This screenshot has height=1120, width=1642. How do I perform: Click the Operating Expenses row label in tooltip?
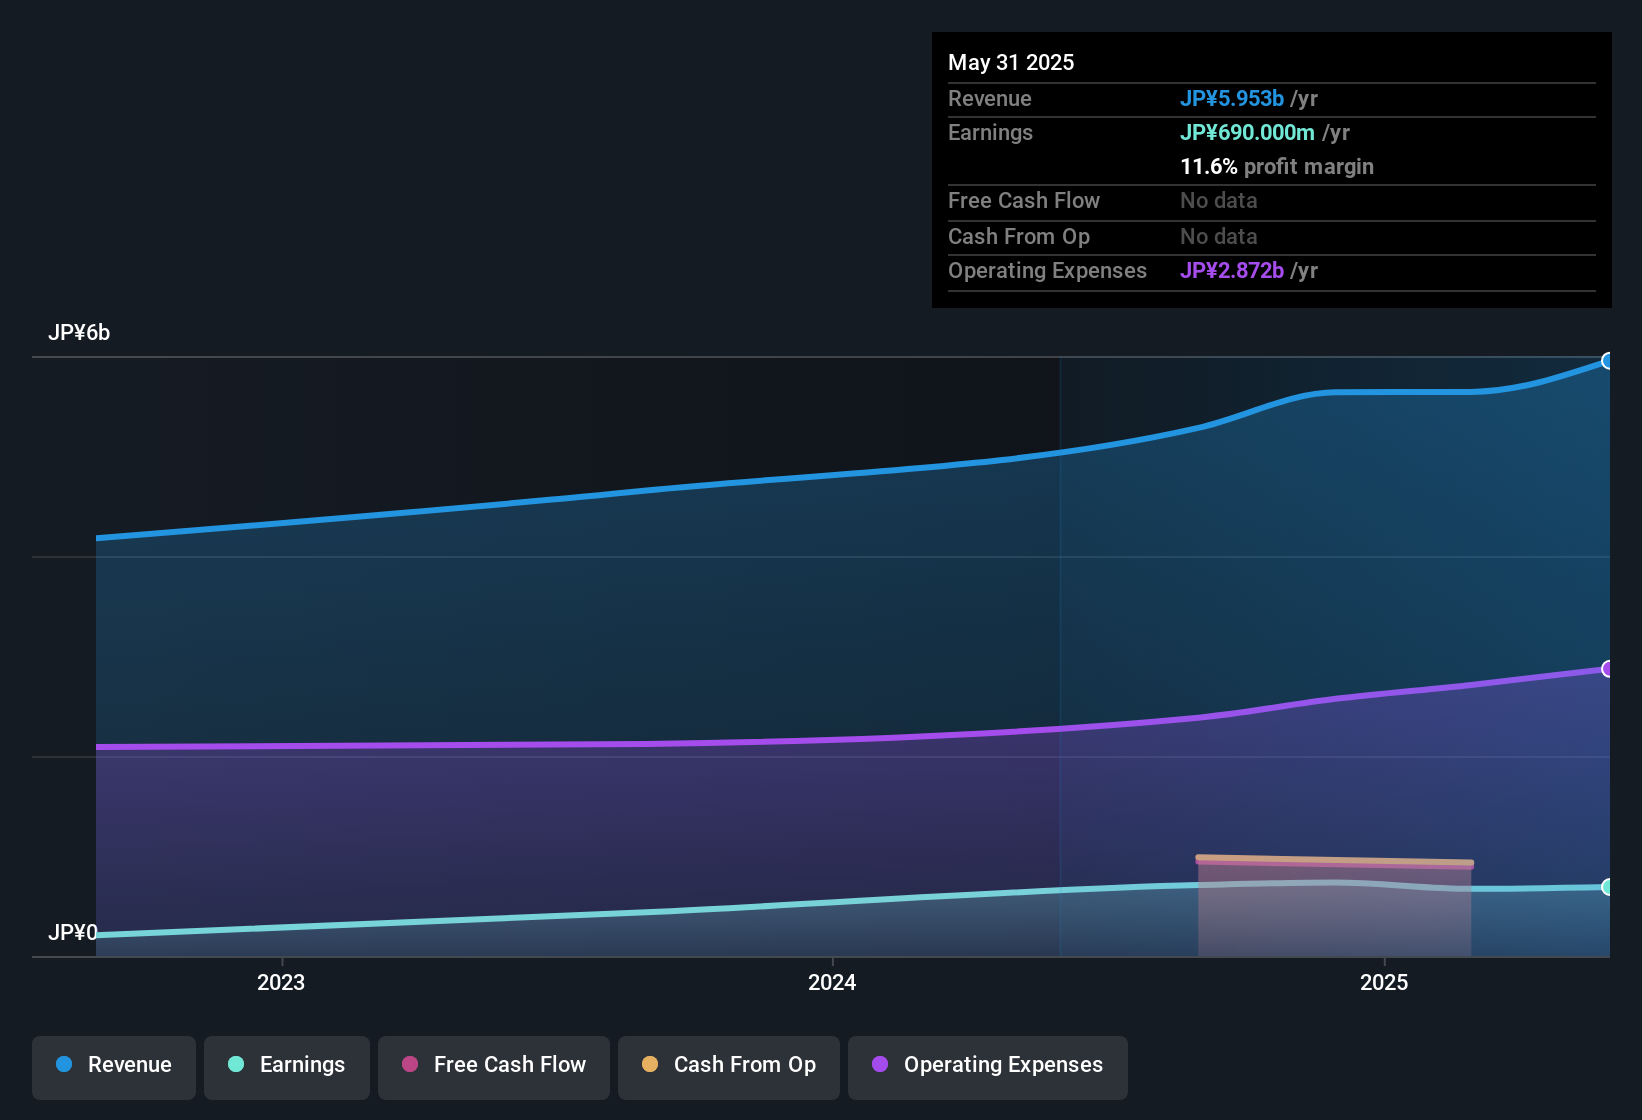(1047, 270)
